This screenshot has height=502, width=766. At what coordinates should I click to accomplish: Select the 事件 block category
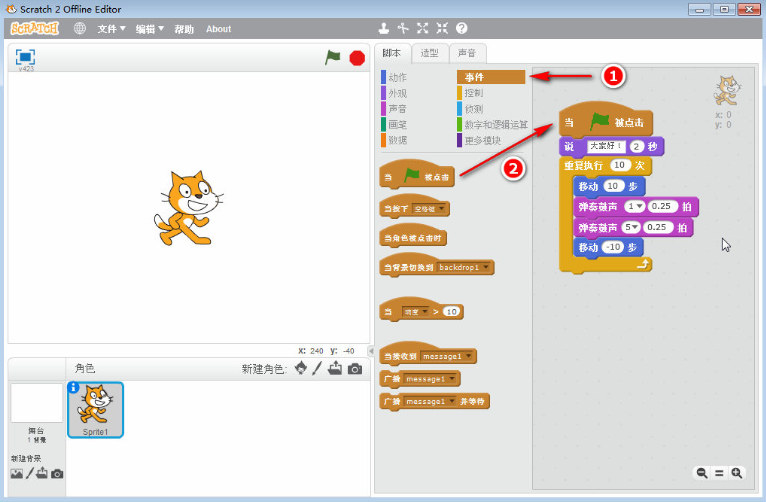pos(491,77)
